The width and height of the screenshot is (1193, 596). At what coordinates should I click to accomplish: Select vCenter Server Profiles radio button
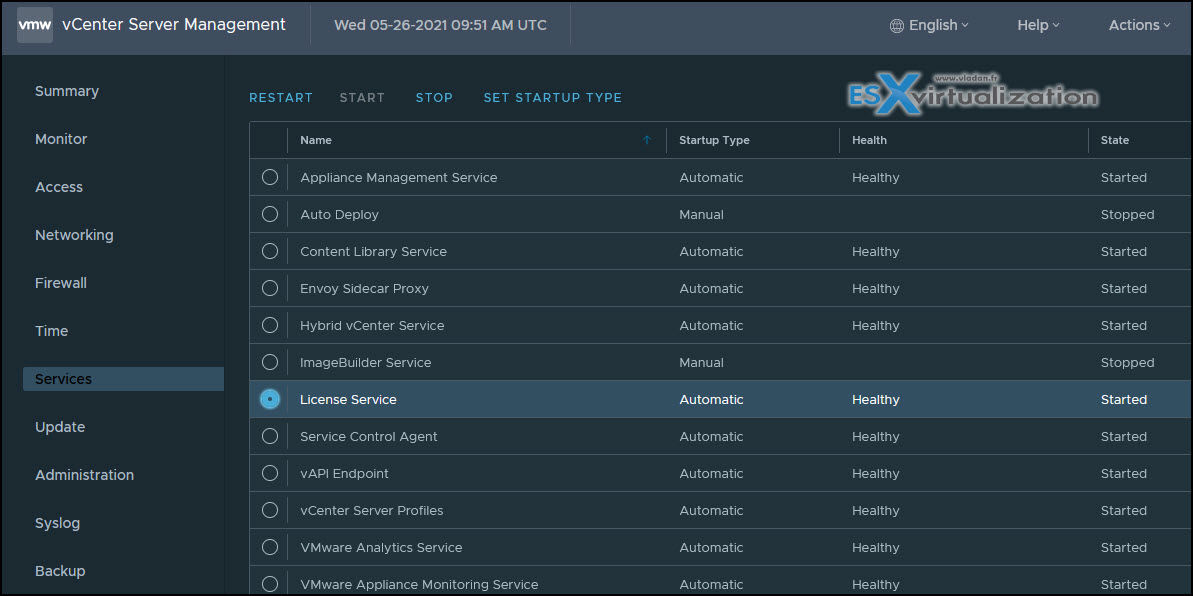pos(270,510)
